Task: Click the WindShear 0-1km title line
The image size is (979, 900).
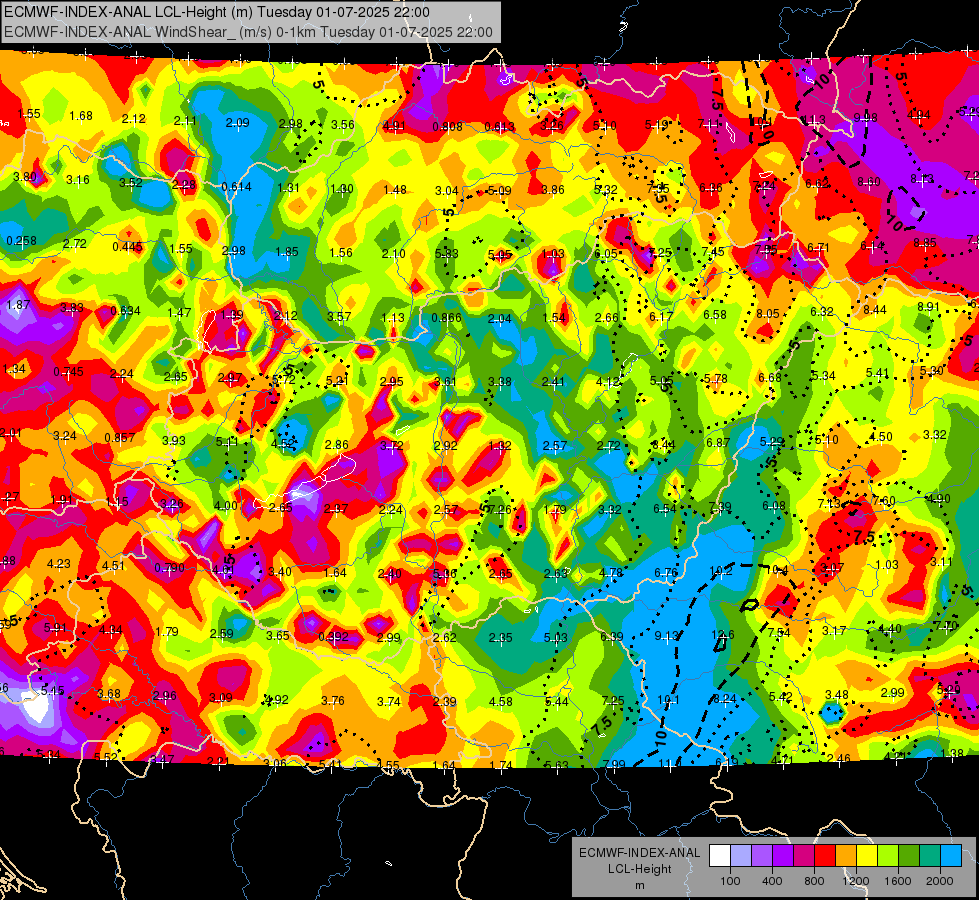Action: [x=248, y=32]
